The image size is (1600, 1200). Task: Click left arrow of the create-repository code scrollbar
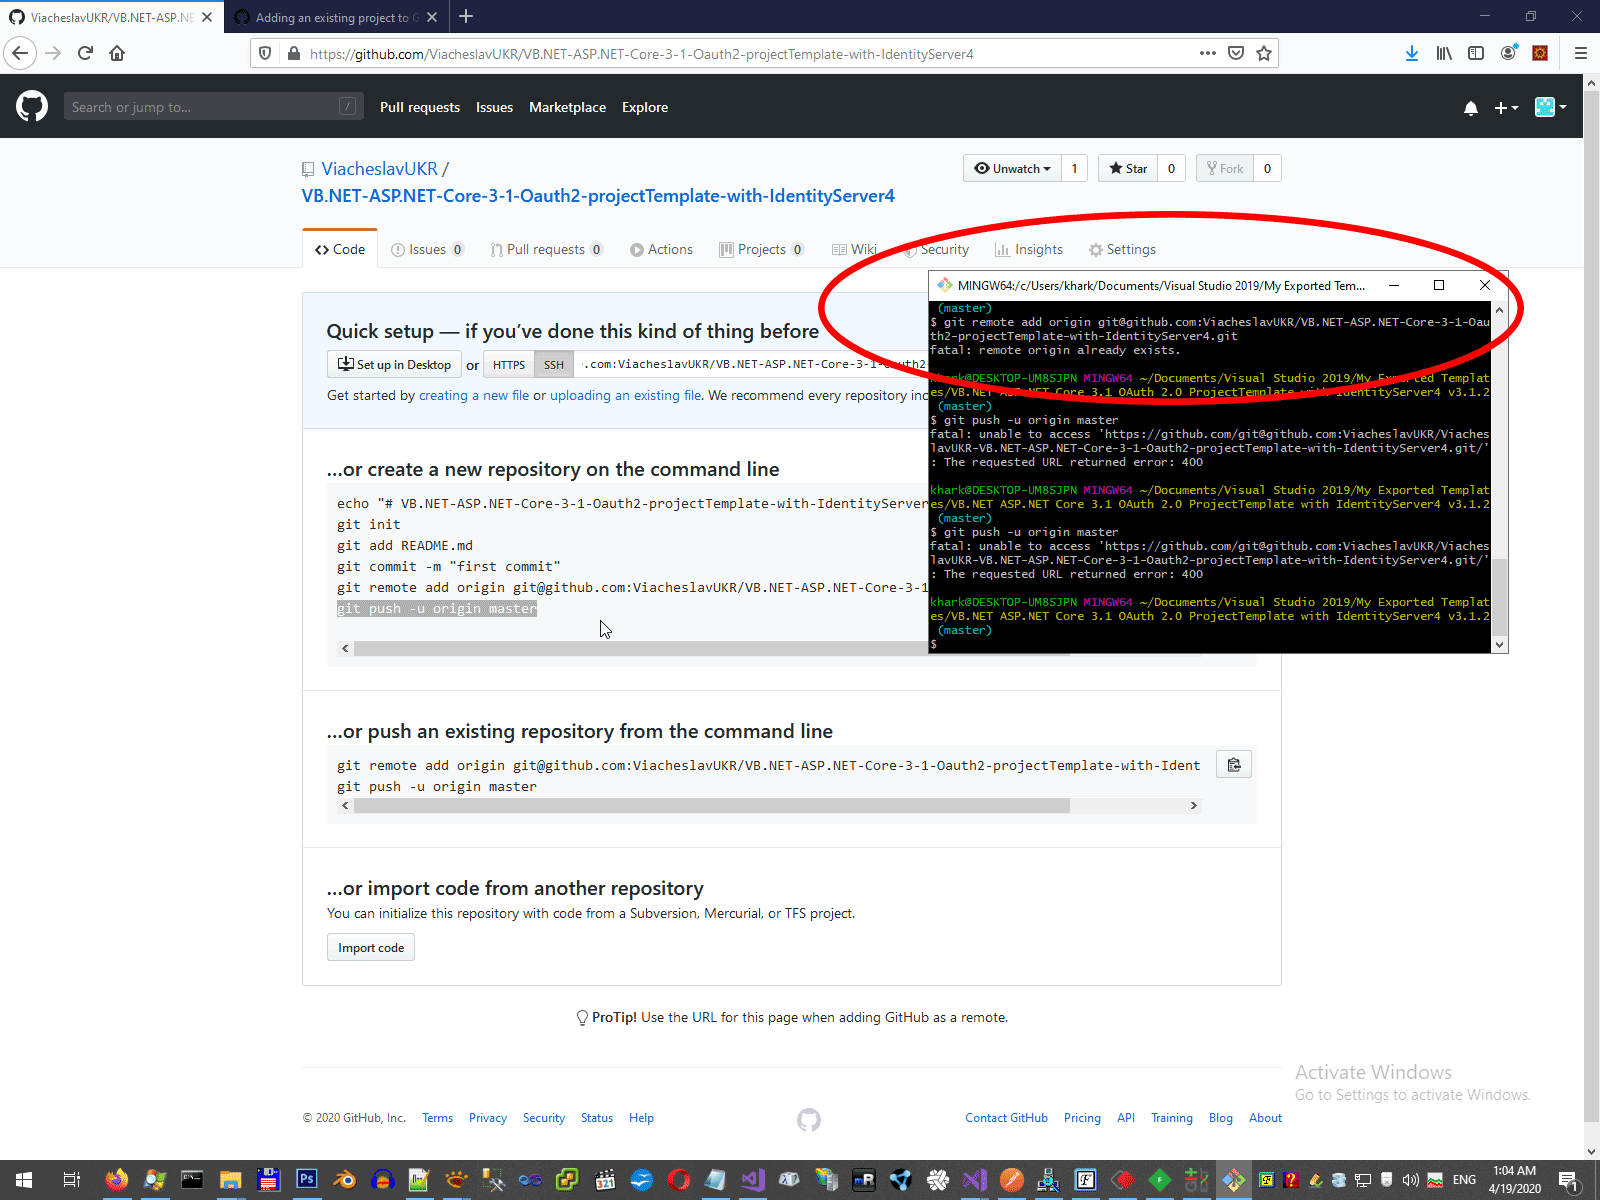pyautogui.click(x=345, y=648)
